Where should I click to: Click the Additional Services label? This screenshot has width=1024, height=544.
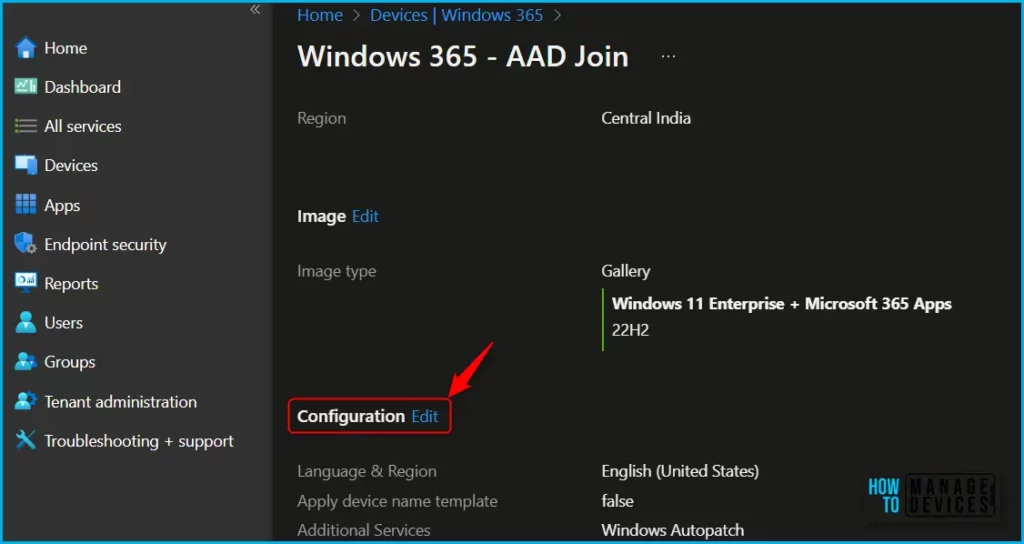(x=364, y=531)
